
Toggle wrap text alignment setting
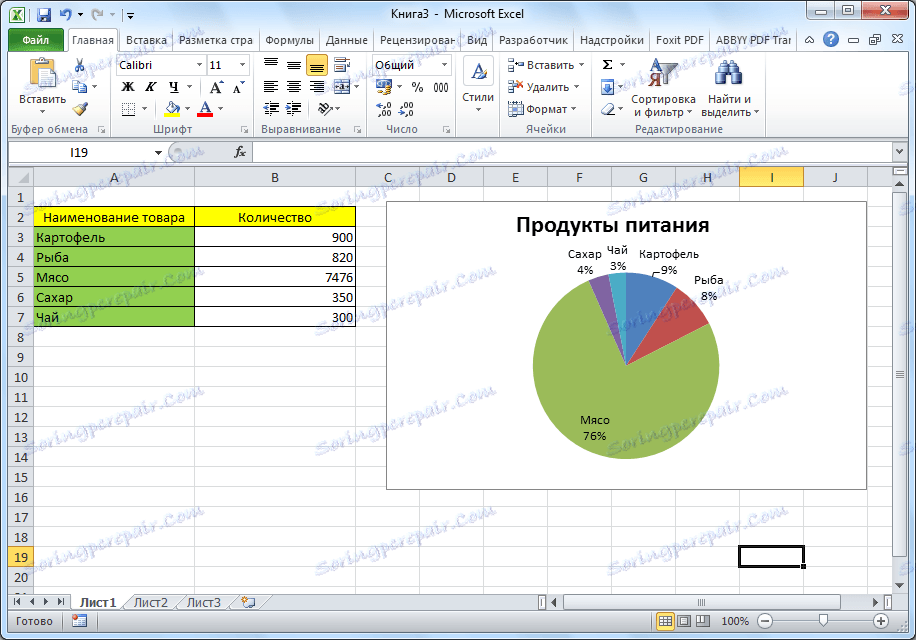[x=340, y=65]
